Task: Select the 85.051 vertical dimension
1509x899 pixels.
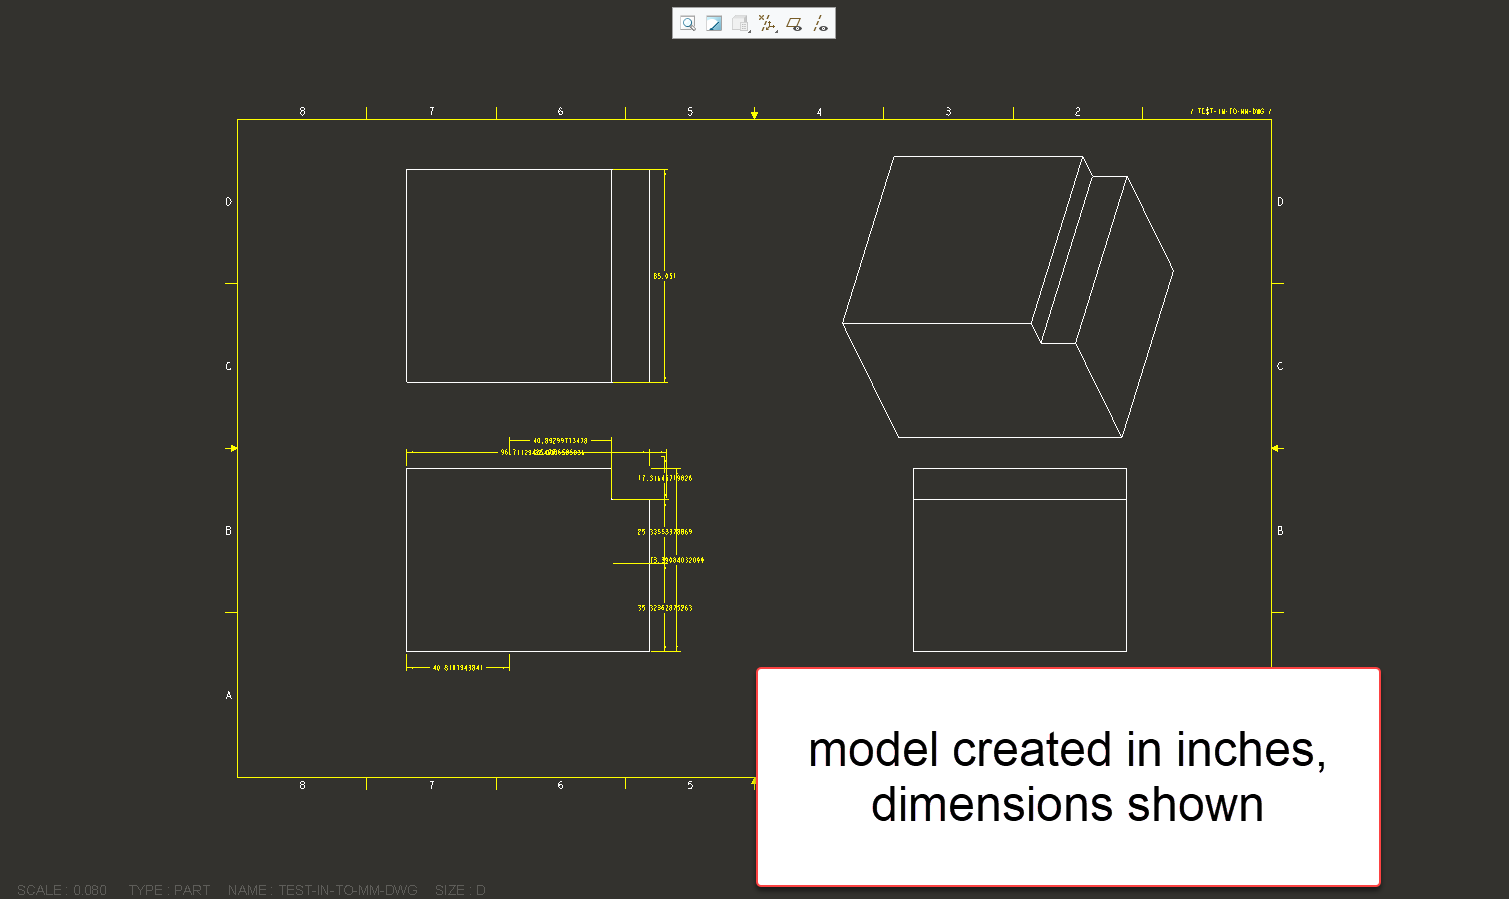Action: tap(664, 274)
